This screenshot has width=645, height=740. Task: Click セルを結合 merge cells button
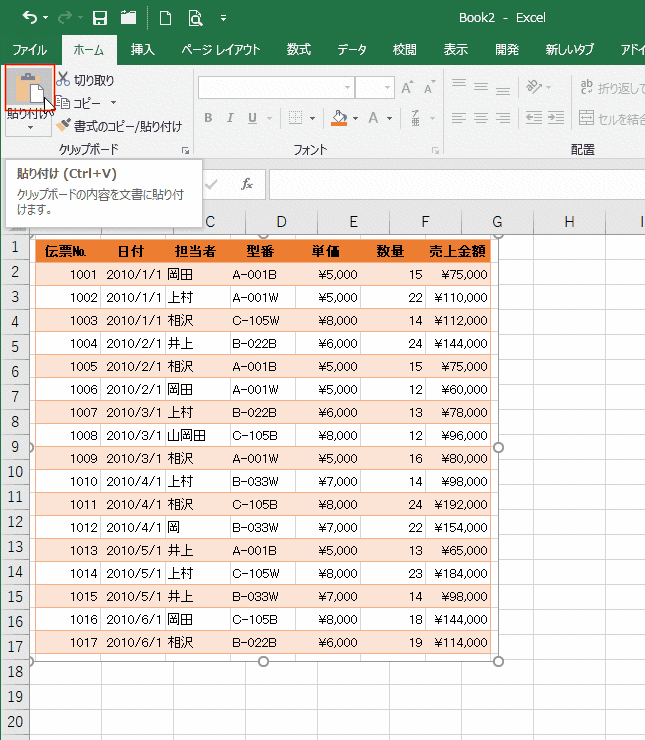coord(611,119)
